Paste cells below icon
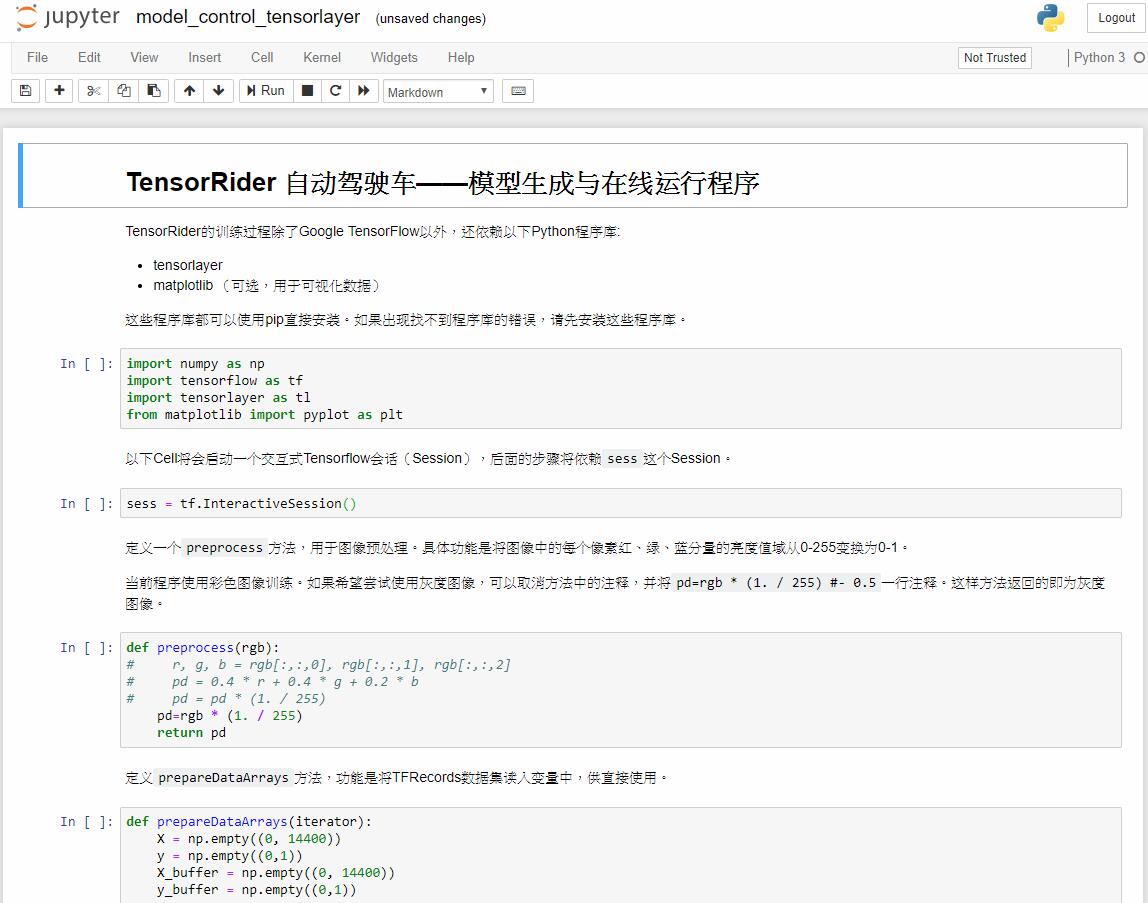This screenshot has height=903, width=1148. pyautogui.click(x=154, y=91)
